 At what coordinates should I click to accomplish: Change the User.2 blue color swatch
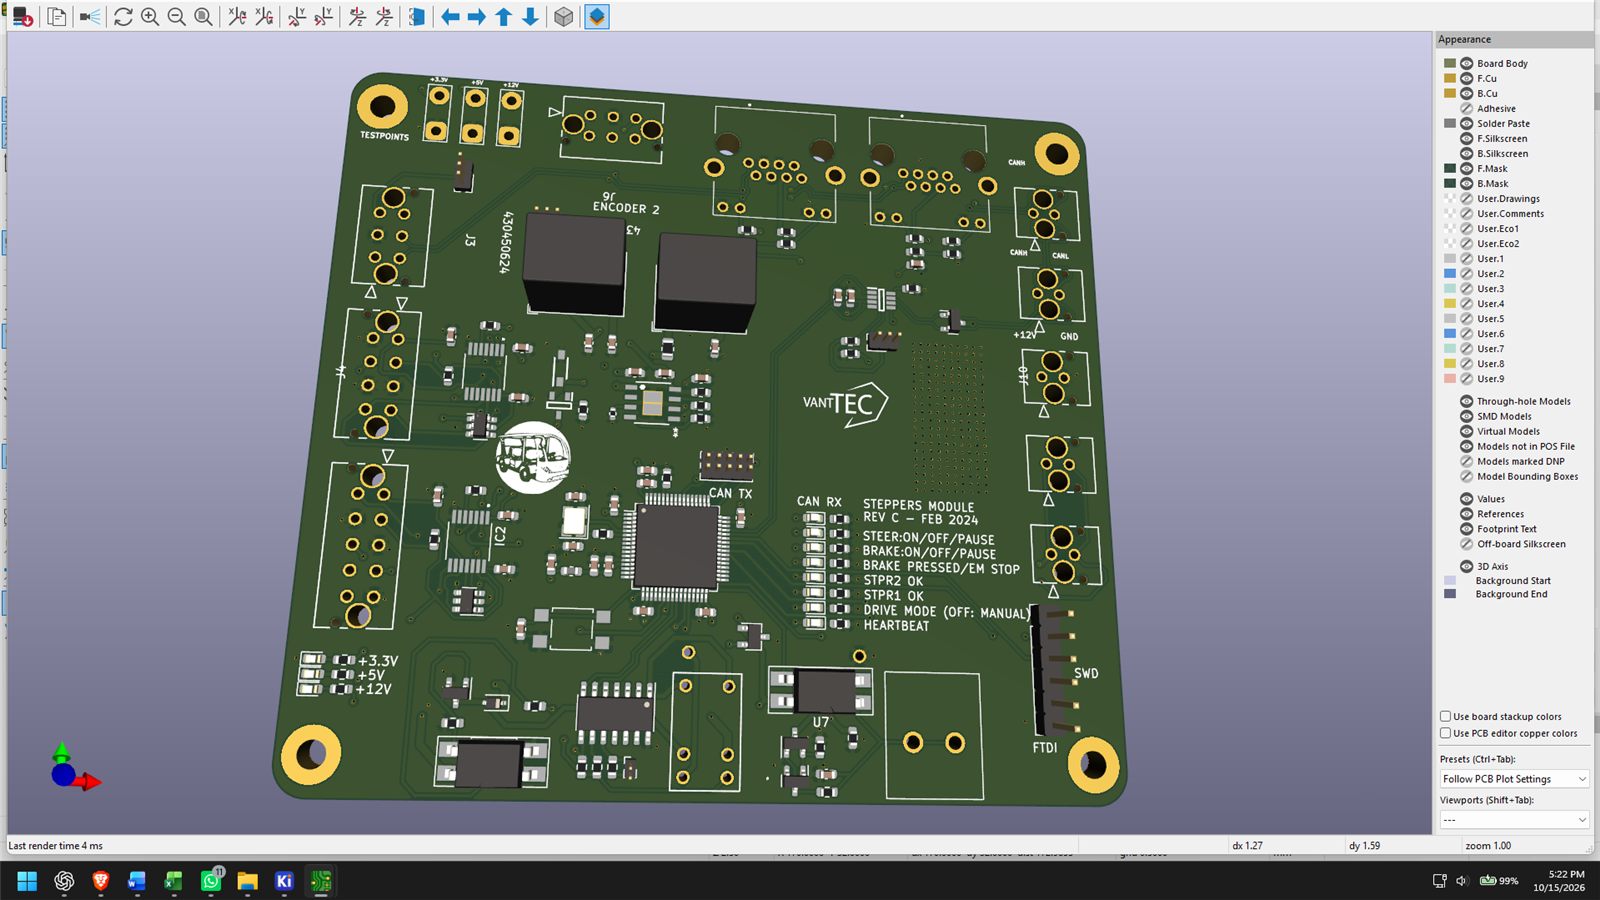pos(1450,273)
